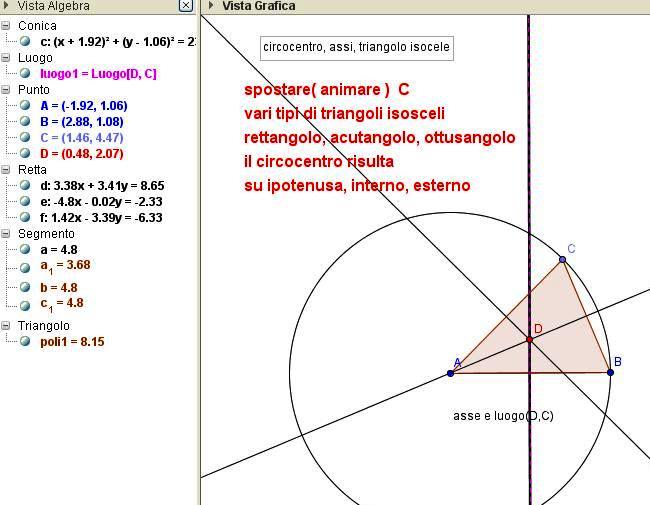Click point B on the graphic view
This screenshot has width=650, height=505.
click(610, 372)
